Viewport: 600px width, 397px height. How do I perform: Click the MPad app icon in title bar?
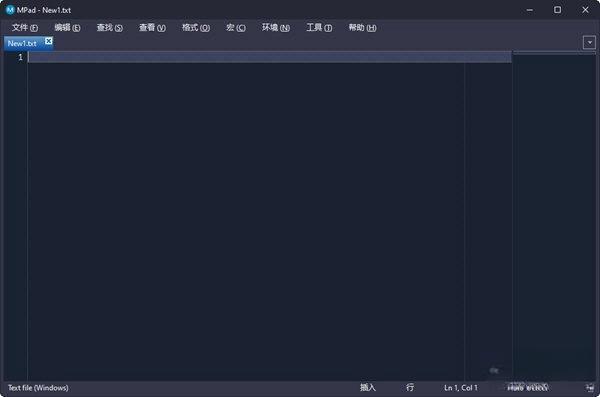(10, 10)
